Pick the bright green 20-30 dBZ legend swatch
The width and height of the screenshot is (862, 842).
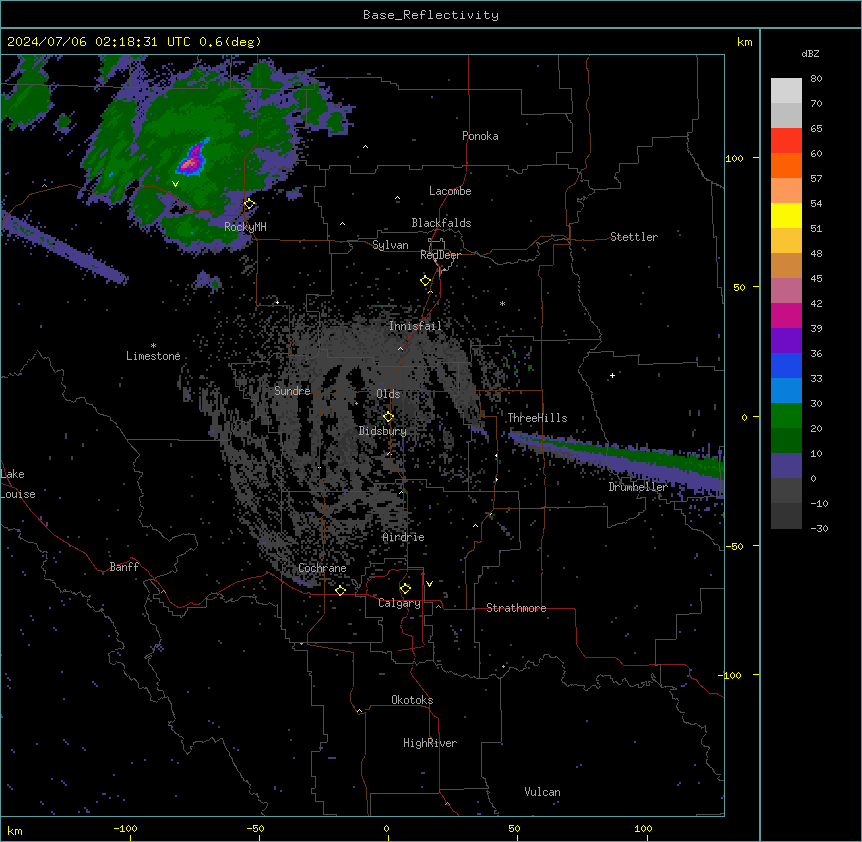[786, 416]
